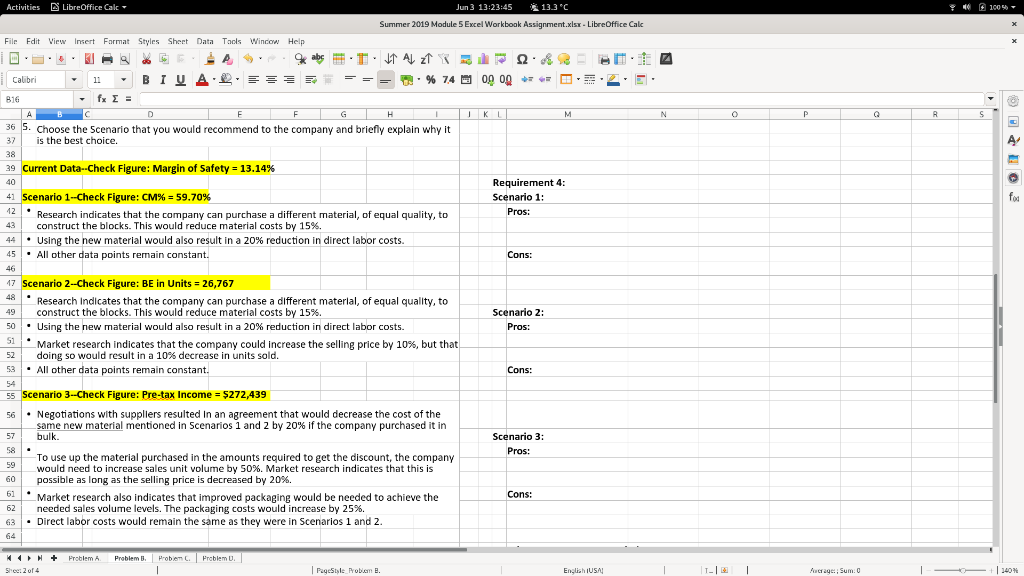Insert an image
The image size is (1024, 576).
466,59
